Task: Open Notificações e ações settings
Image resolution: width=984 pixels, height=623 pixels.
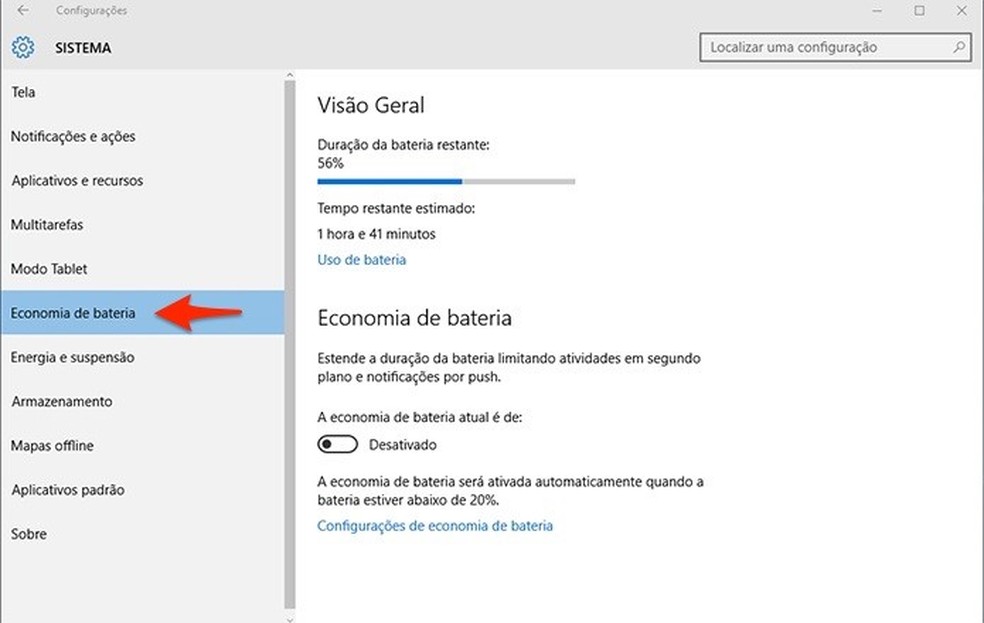Action: (73, 136)
